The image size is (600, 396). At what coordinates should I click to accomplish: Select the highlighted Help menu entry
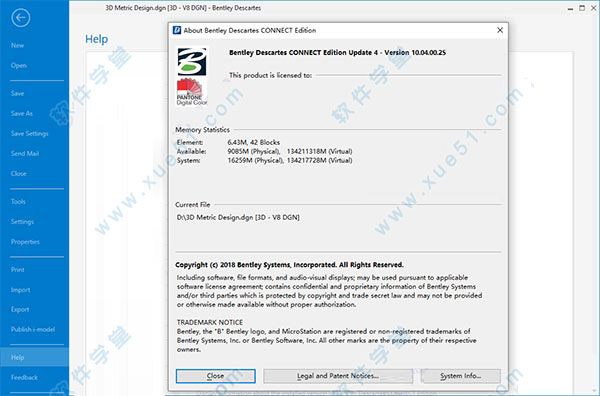click(34, 357)
